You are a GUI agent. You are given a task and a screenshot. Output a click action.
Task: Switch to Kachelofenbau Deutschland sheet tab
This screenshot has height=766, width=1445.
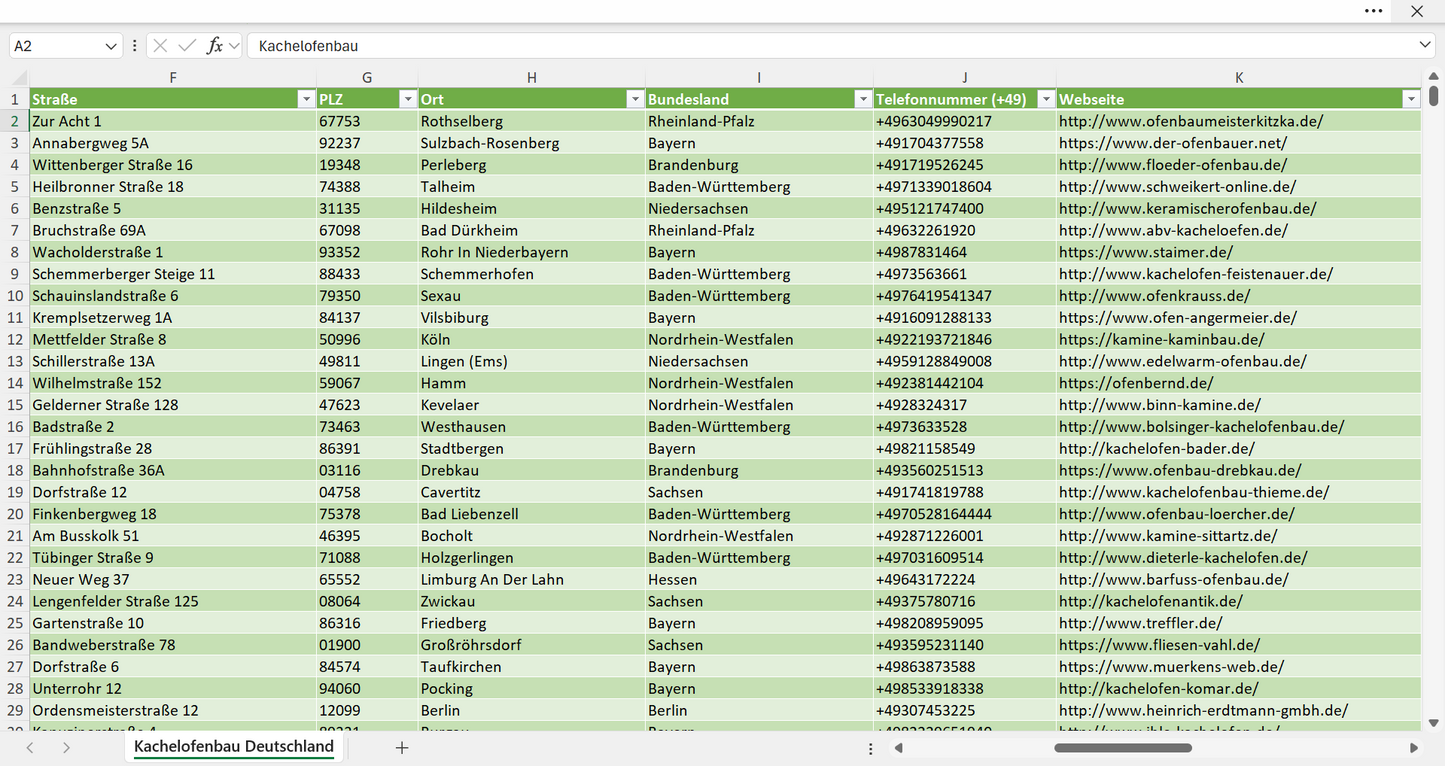pos(234,747)
